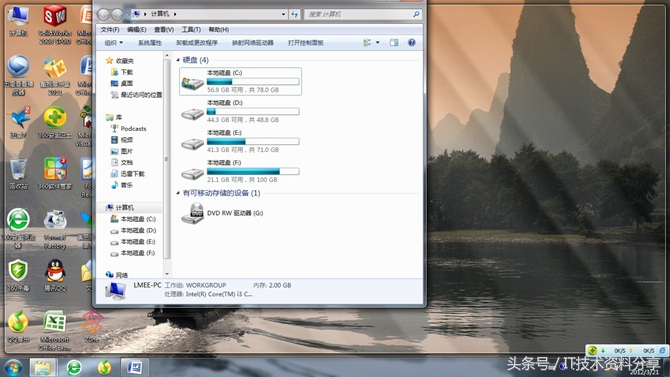
Task: Select the 360 antivirus shield desktop icon
Action: coord(18,275)
